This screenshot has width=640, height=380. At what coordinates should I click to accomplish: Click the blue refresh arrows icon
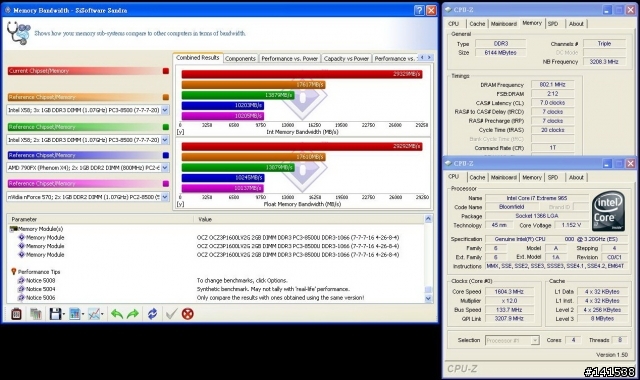(152, 314)
